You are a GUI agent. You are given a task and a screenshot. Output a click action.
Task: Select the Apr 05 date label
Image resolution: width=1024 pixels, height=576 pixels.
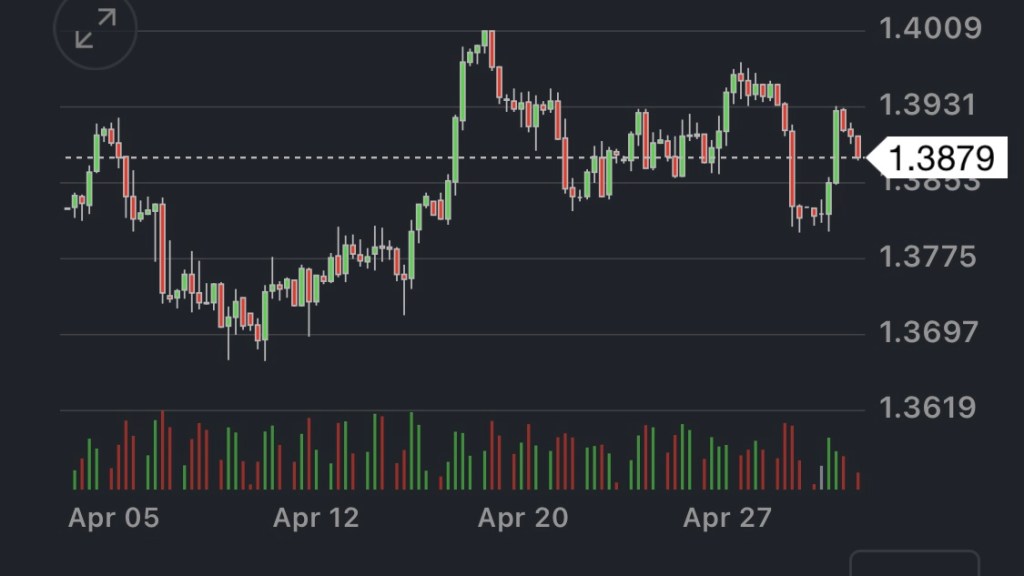[x=113, y=518]
